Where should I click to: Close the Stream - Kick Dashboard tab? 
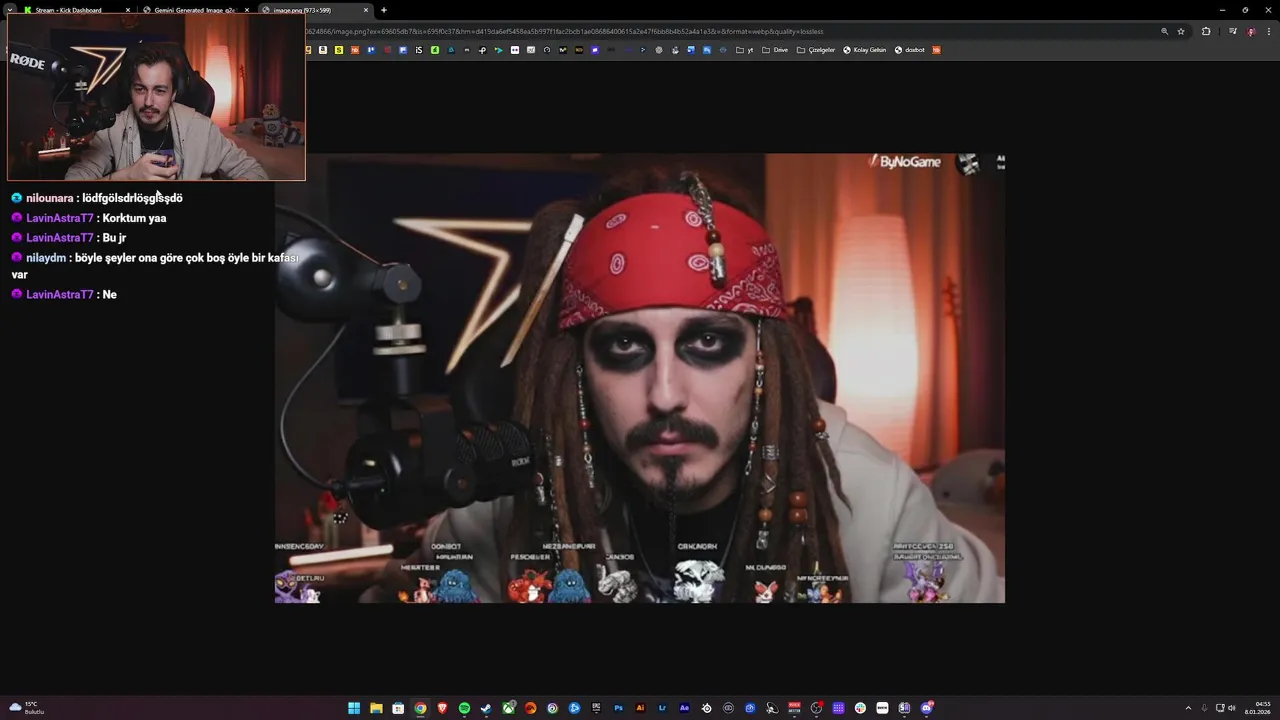click(x=128, y=10)
